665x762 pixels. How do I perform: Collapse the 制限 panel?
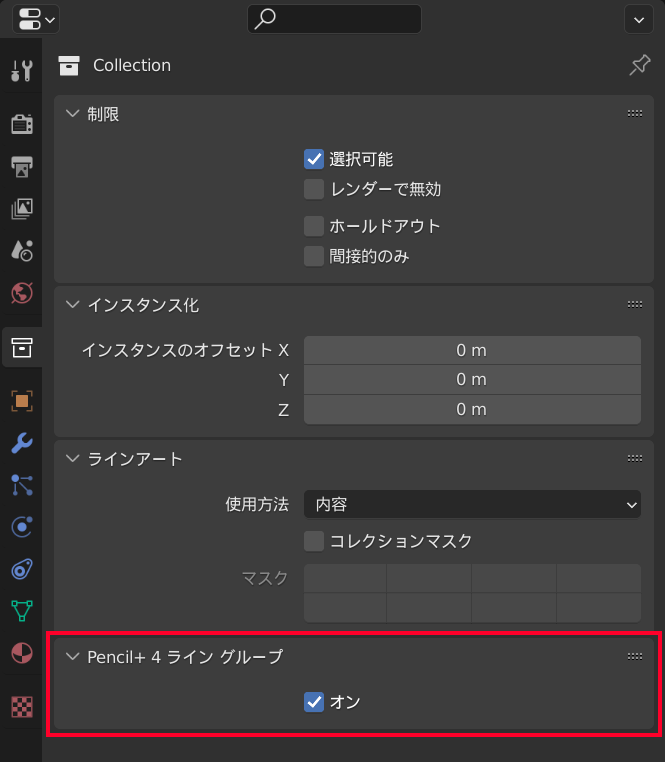coord(72,114)
